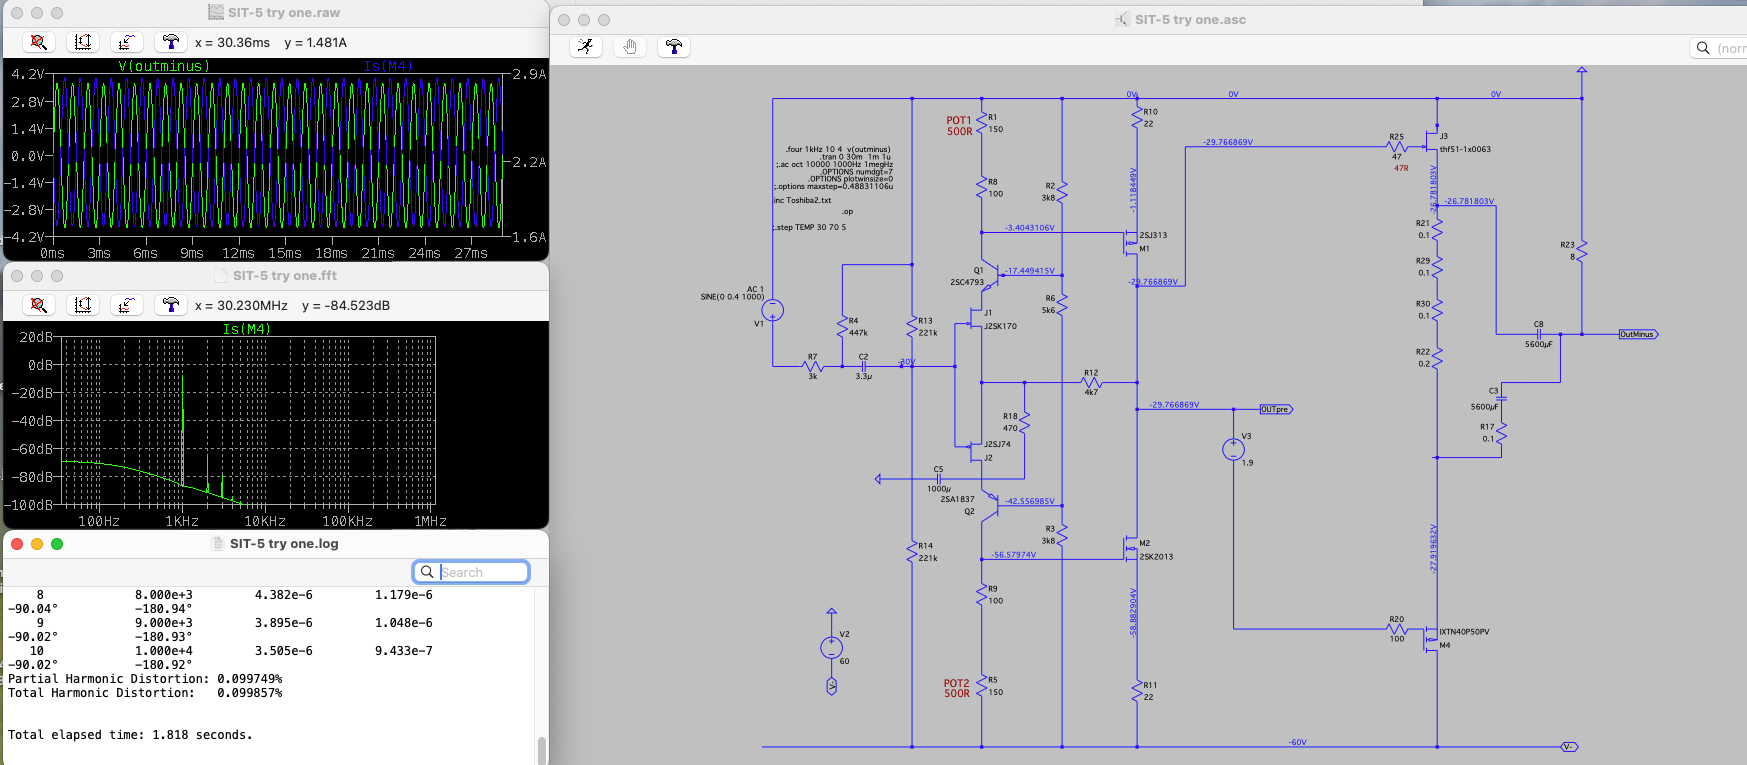Click the Halt hand icon in the schematic window
This screenshot has width=1747, height=765.
click(x=630, y=47)
